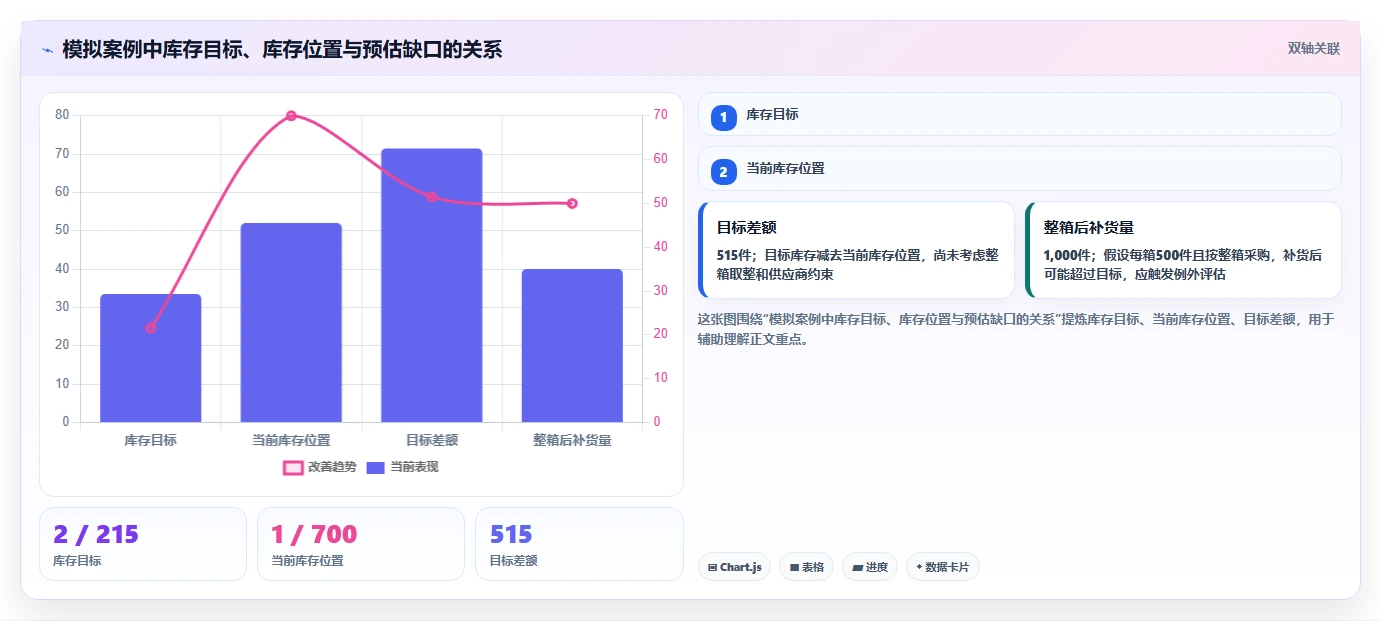1381x621 pixels.
Task: Click the 1 / 700 stat card
Action: 361,544
